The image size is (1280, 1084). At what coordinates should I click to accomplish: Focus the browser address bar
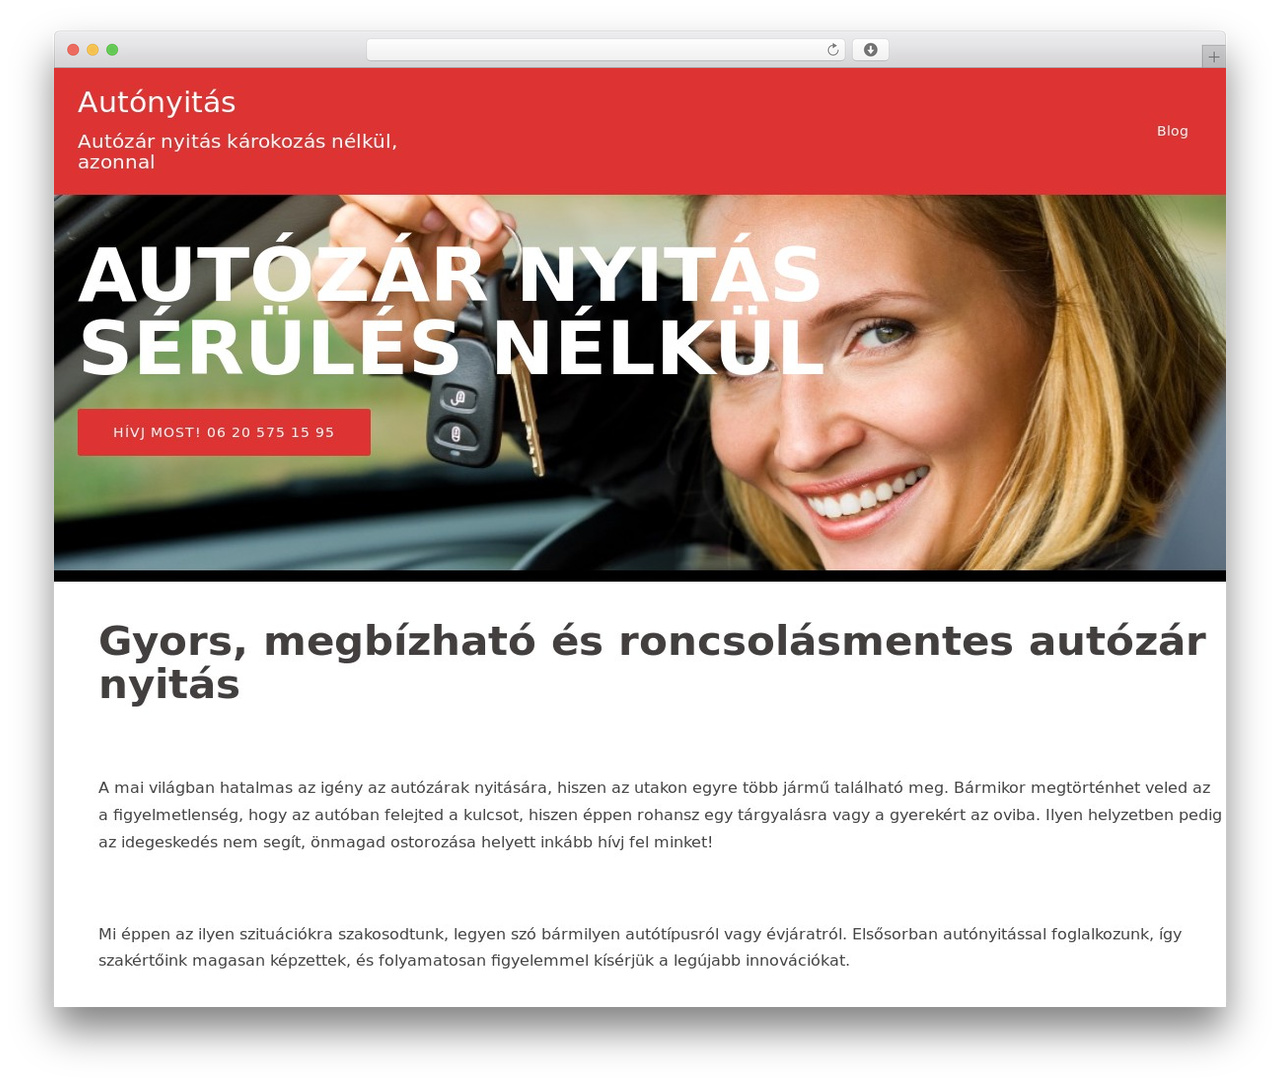pos(605,50)
